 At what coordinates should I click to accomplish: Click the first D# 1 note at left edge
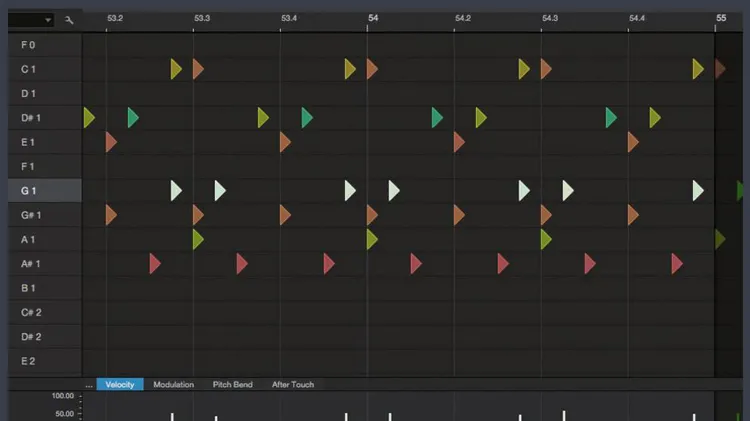[x=88, y=118]
